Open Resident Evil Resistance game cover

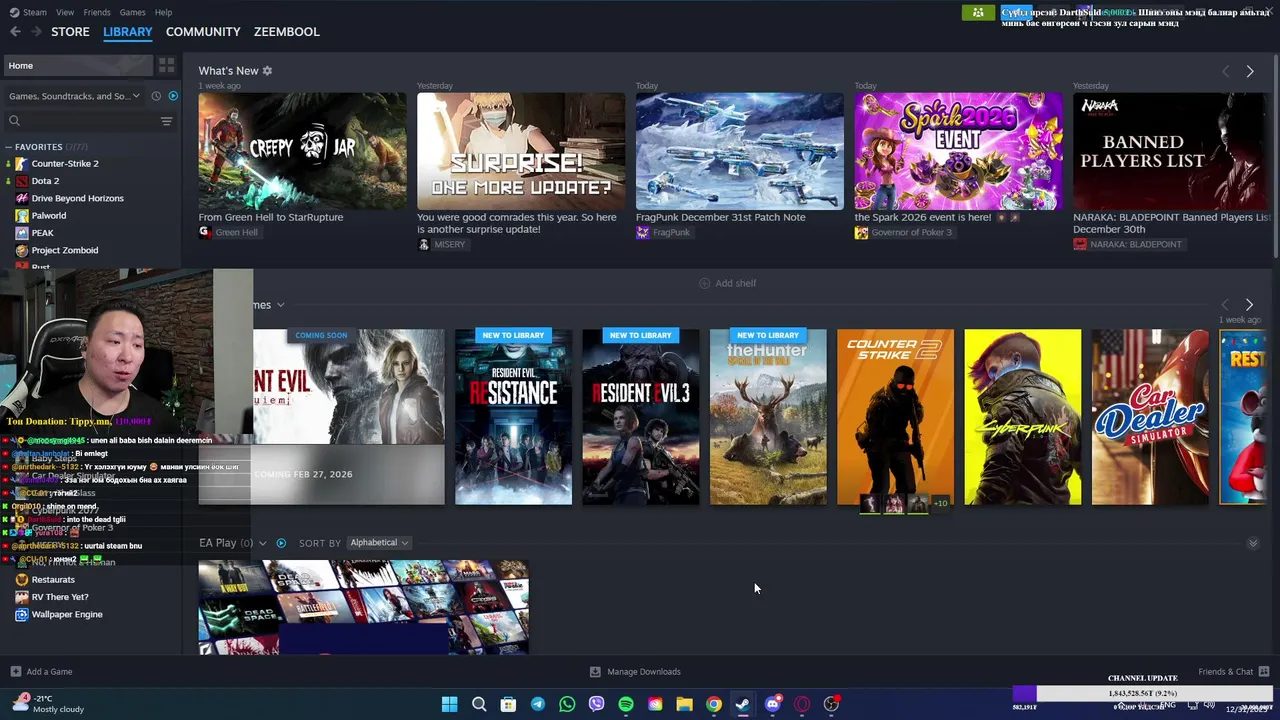513,417
